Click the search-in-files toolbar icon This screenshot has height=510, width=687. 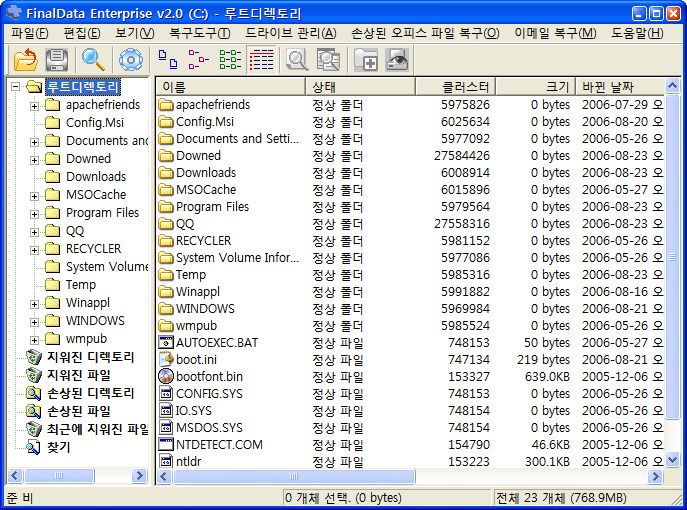click(x=328, y=60)
